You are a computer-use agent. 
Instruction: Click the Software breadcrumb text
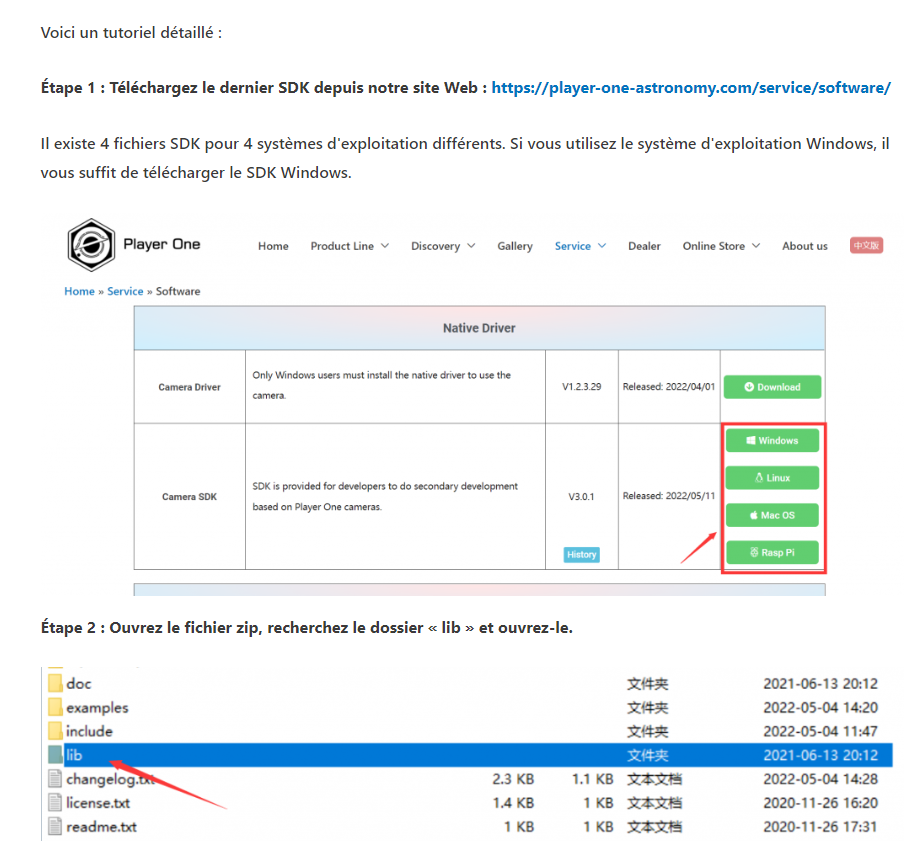tap(178, 291)
